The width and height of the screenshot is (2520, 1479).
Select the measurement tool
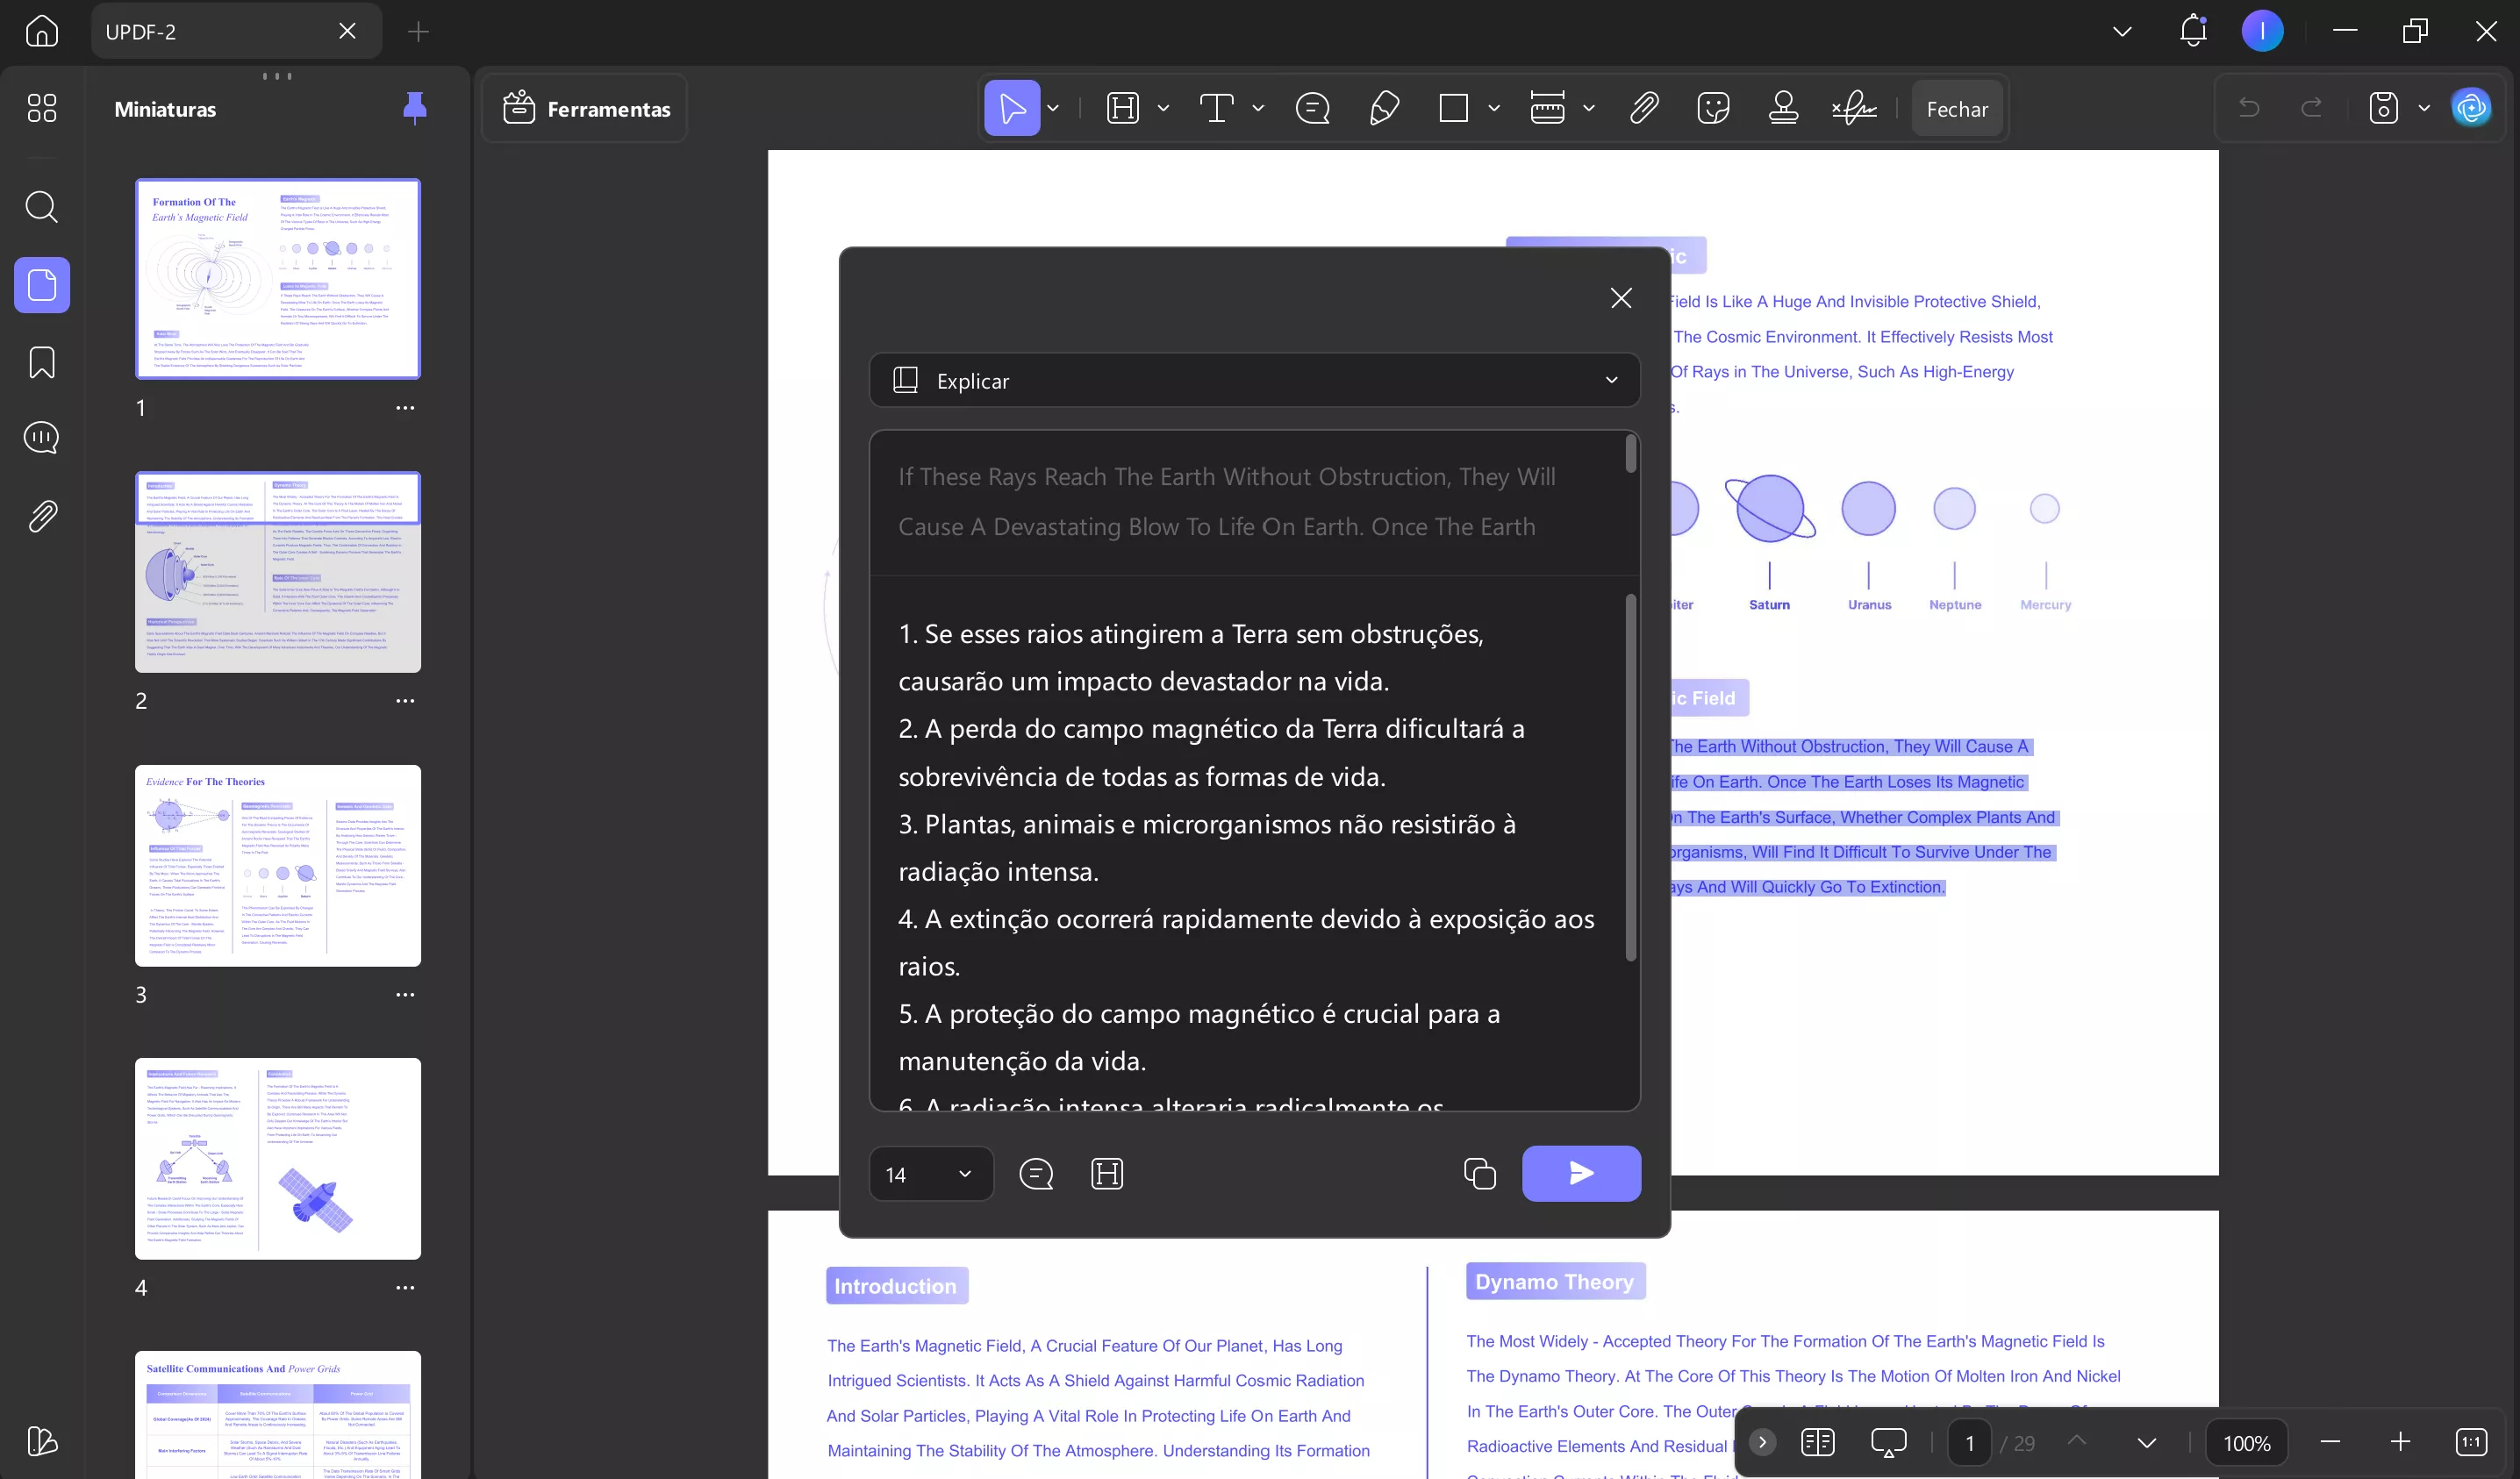coord(1547,108)
